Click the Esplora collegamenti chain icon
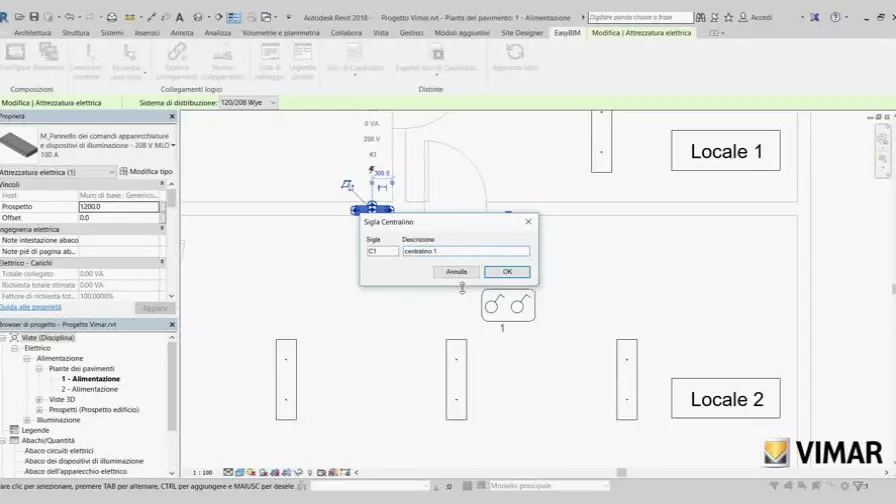 (177, 53)
